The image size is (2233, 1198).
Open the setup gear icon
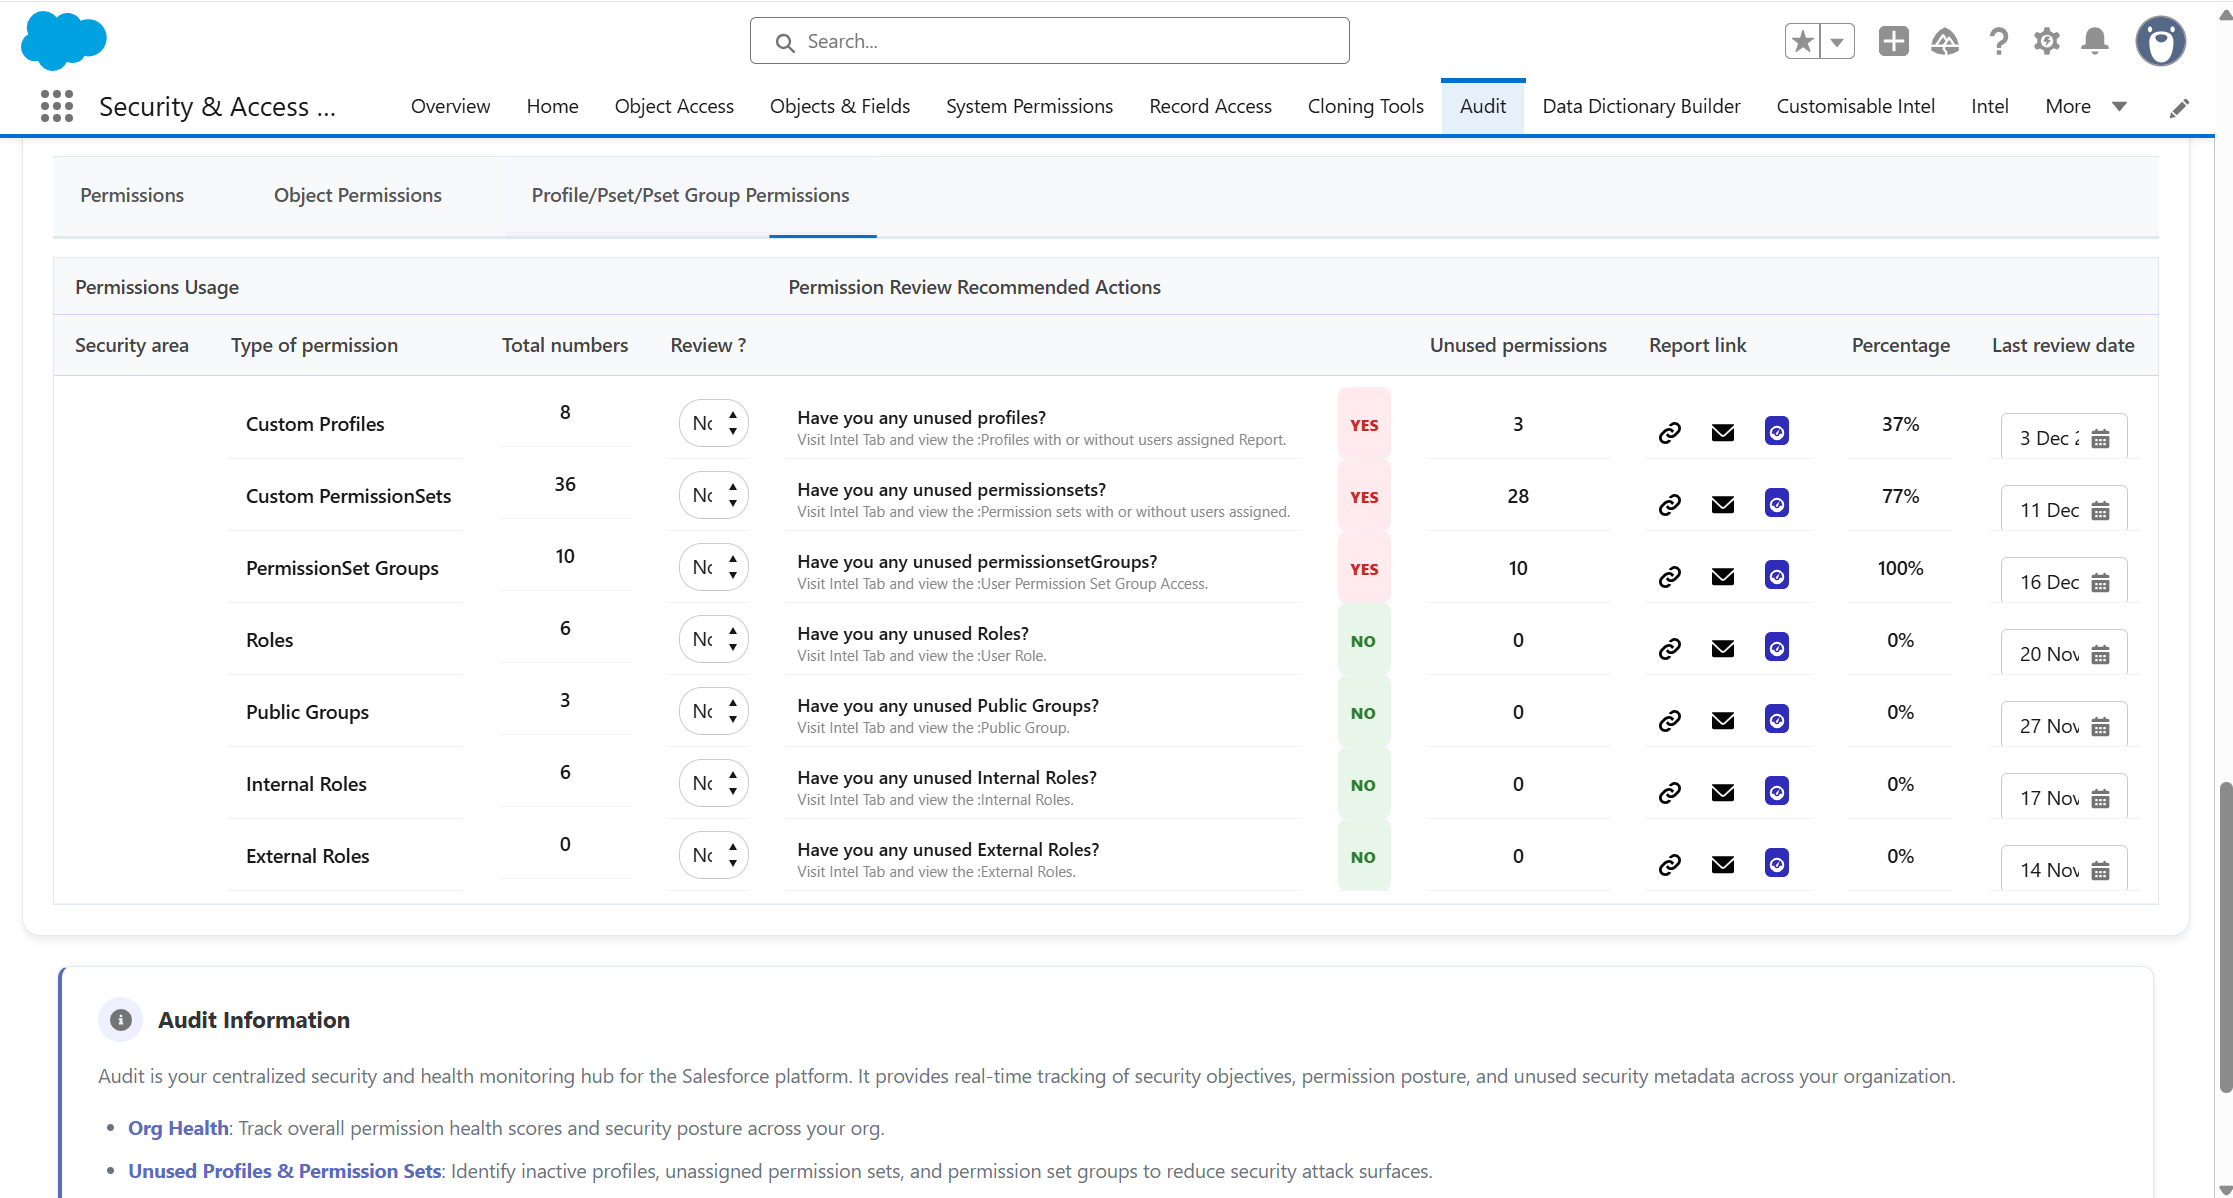[x=2047, y=41]
